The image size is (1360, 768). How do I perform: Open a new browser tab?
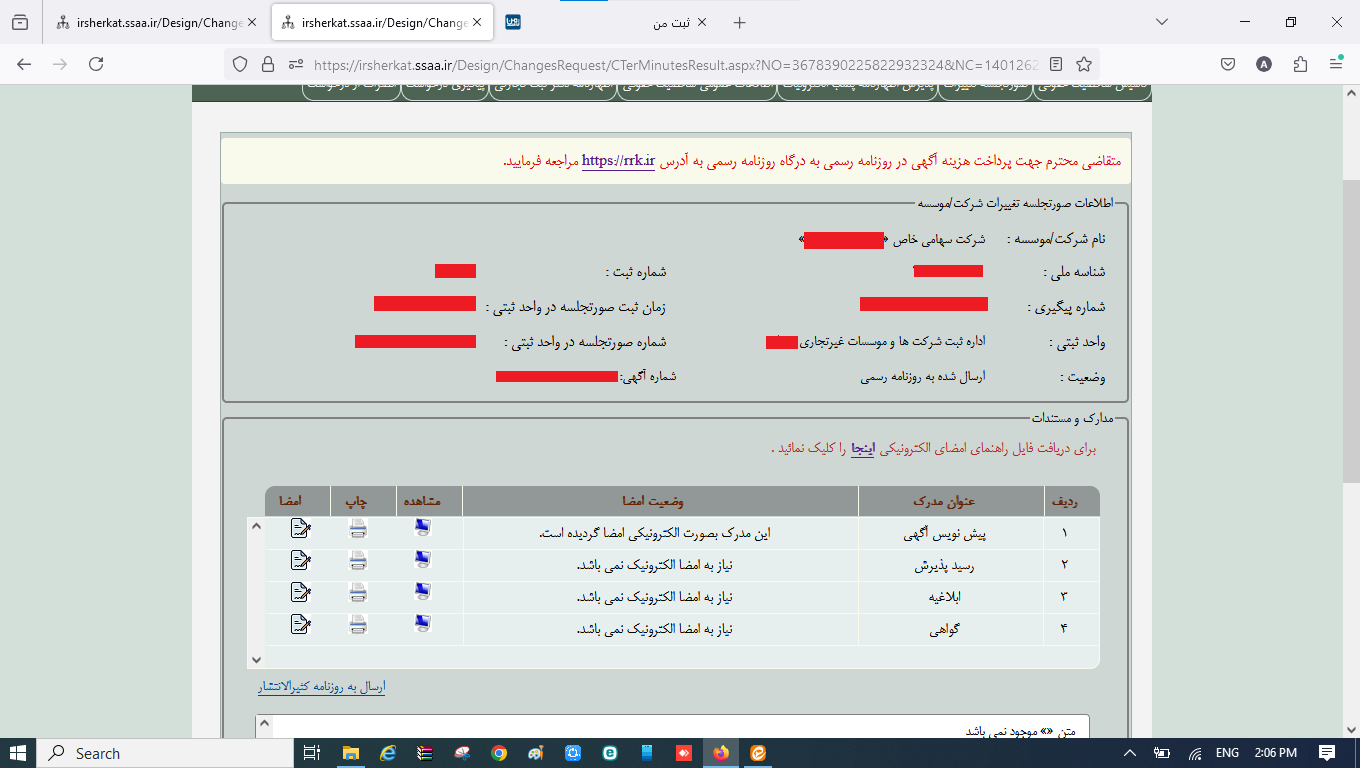(x=740, y=22)
